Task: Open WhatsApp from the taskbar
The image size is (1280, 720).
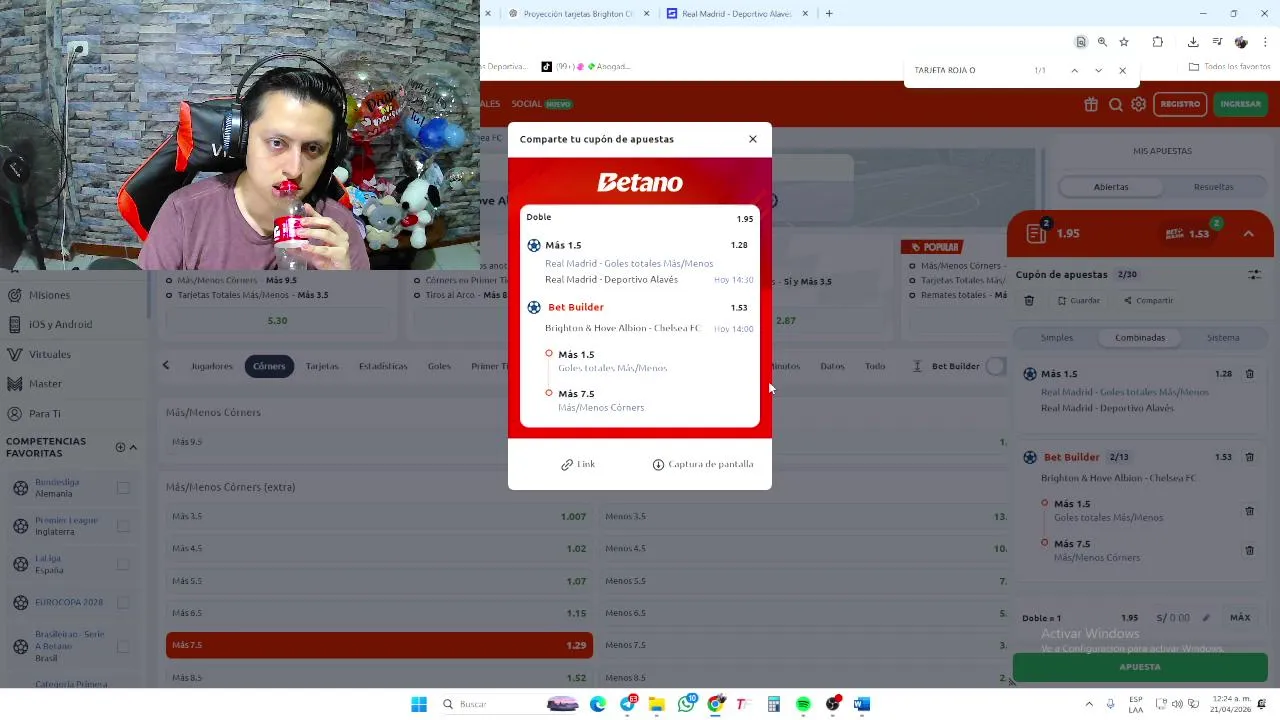Action: pos(686,704)
